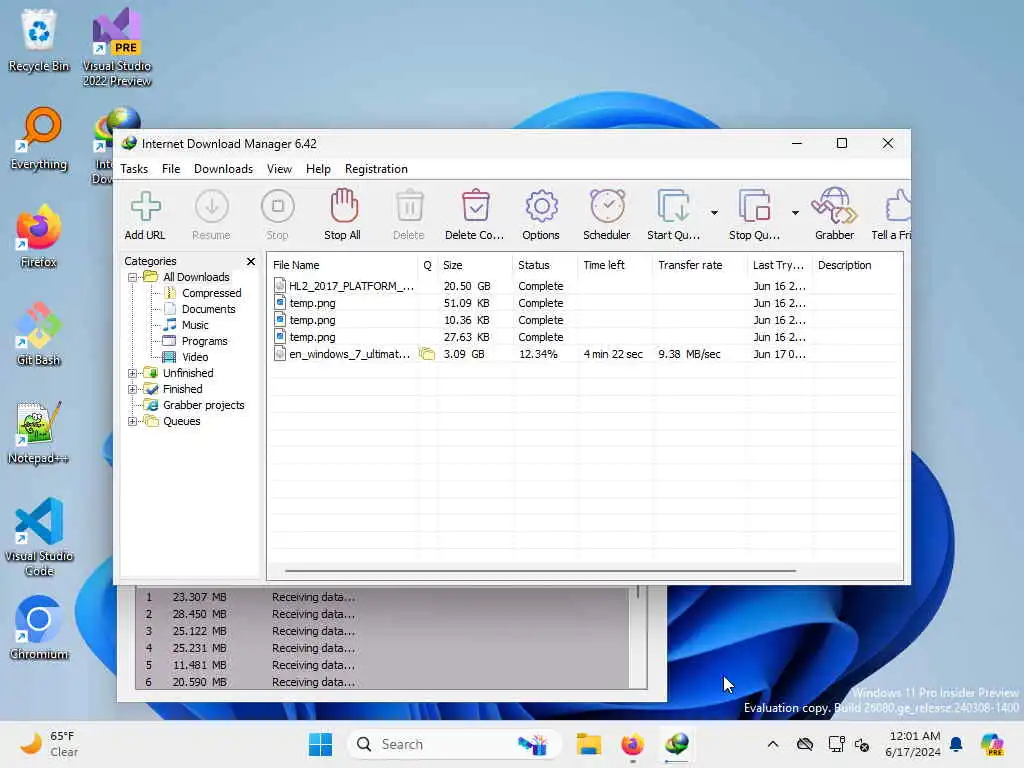The width and height of the screenshot is (1024, 768).
Task: Close the Categories panel
Action: (251, 261)
